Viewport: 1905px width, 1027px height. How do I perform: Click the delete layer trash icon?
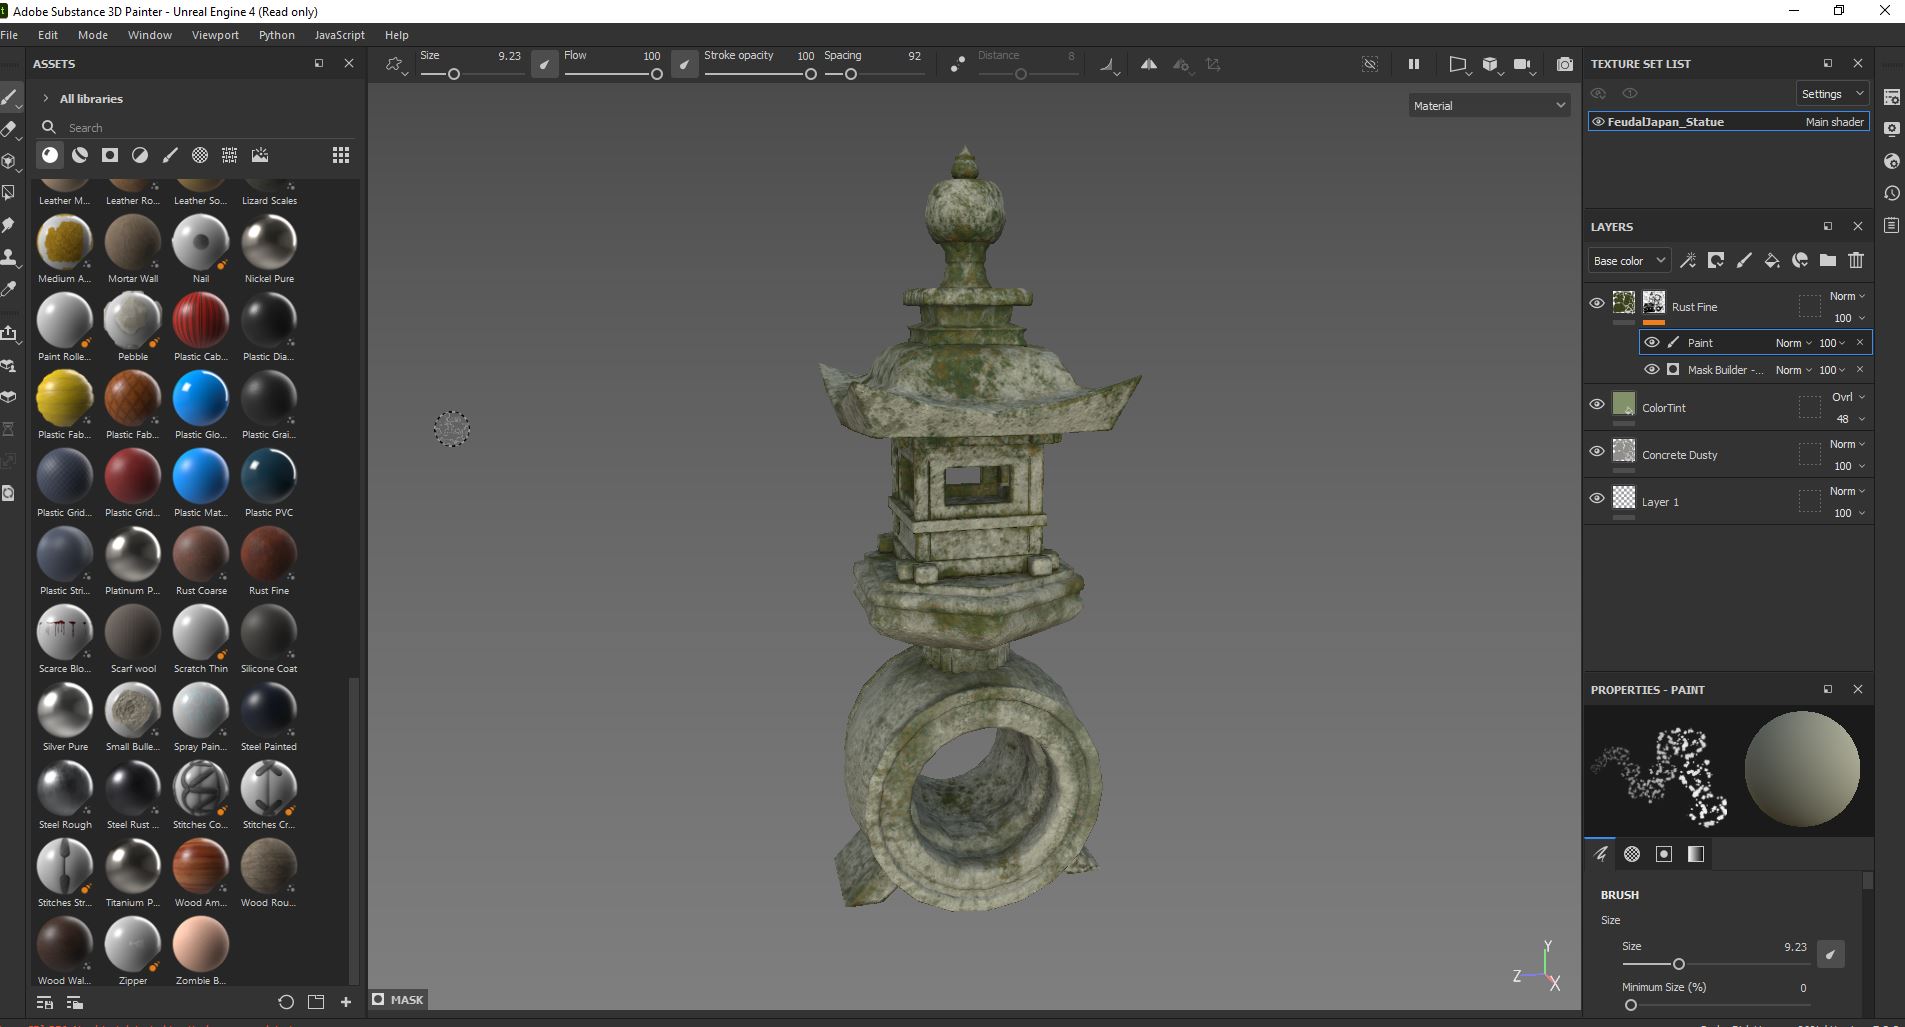[x=1856, y=261]
